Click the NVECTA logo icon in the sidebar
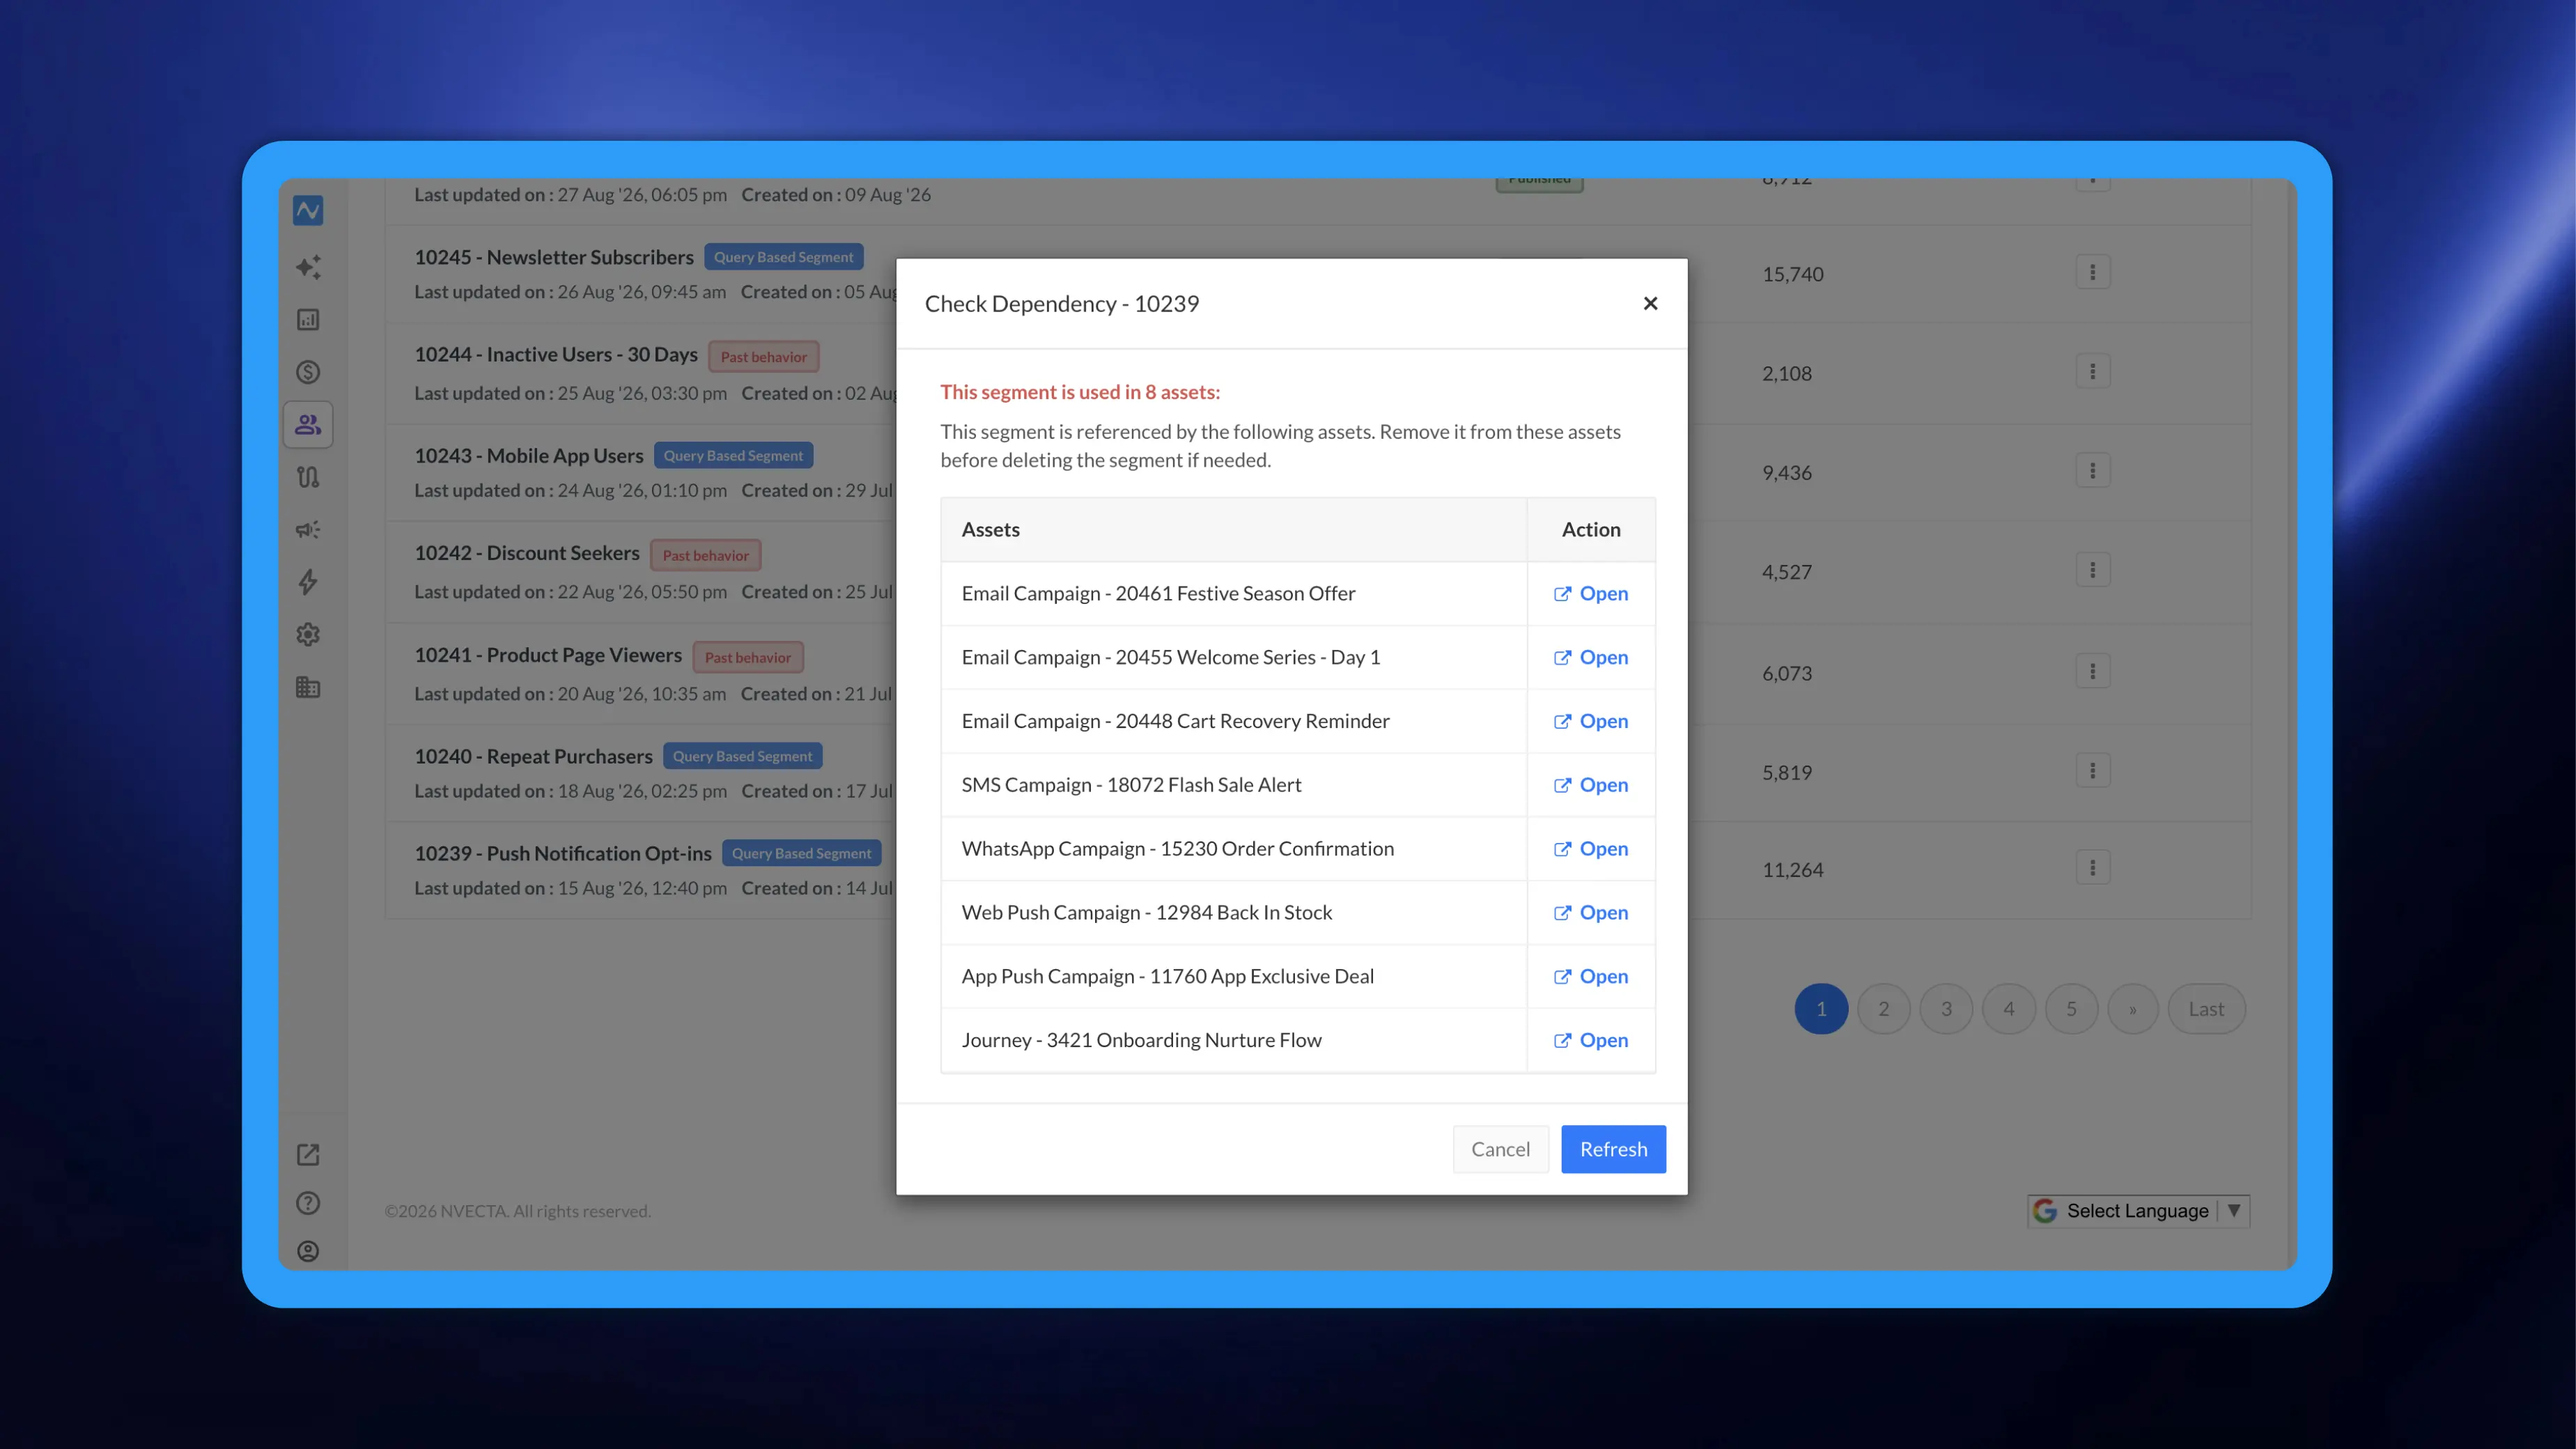The image size is (2576, 1449). (x=308, y=210)
